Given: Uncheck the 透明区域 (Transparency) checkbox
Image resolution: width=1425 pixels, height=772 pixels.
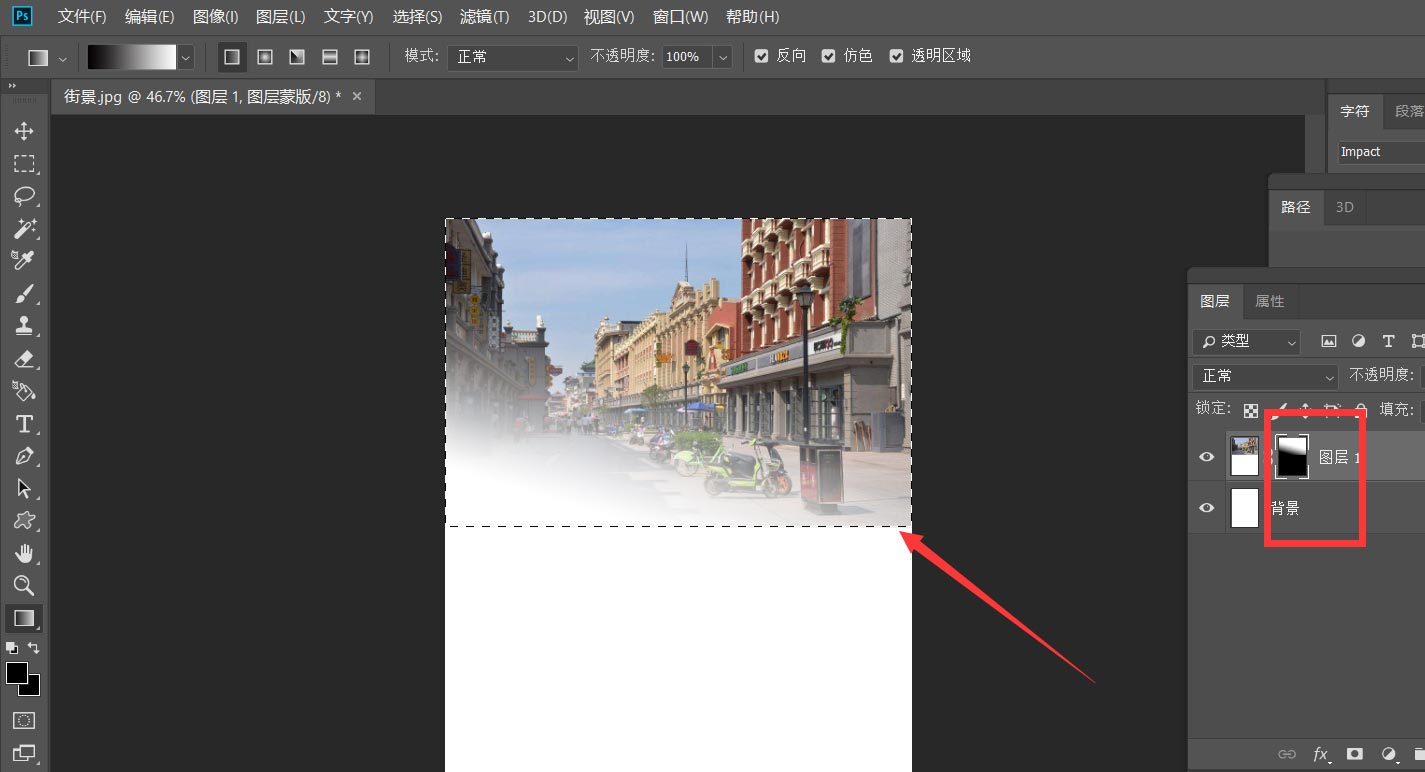Looking at the screenshot, I should (x=896, y=56).
